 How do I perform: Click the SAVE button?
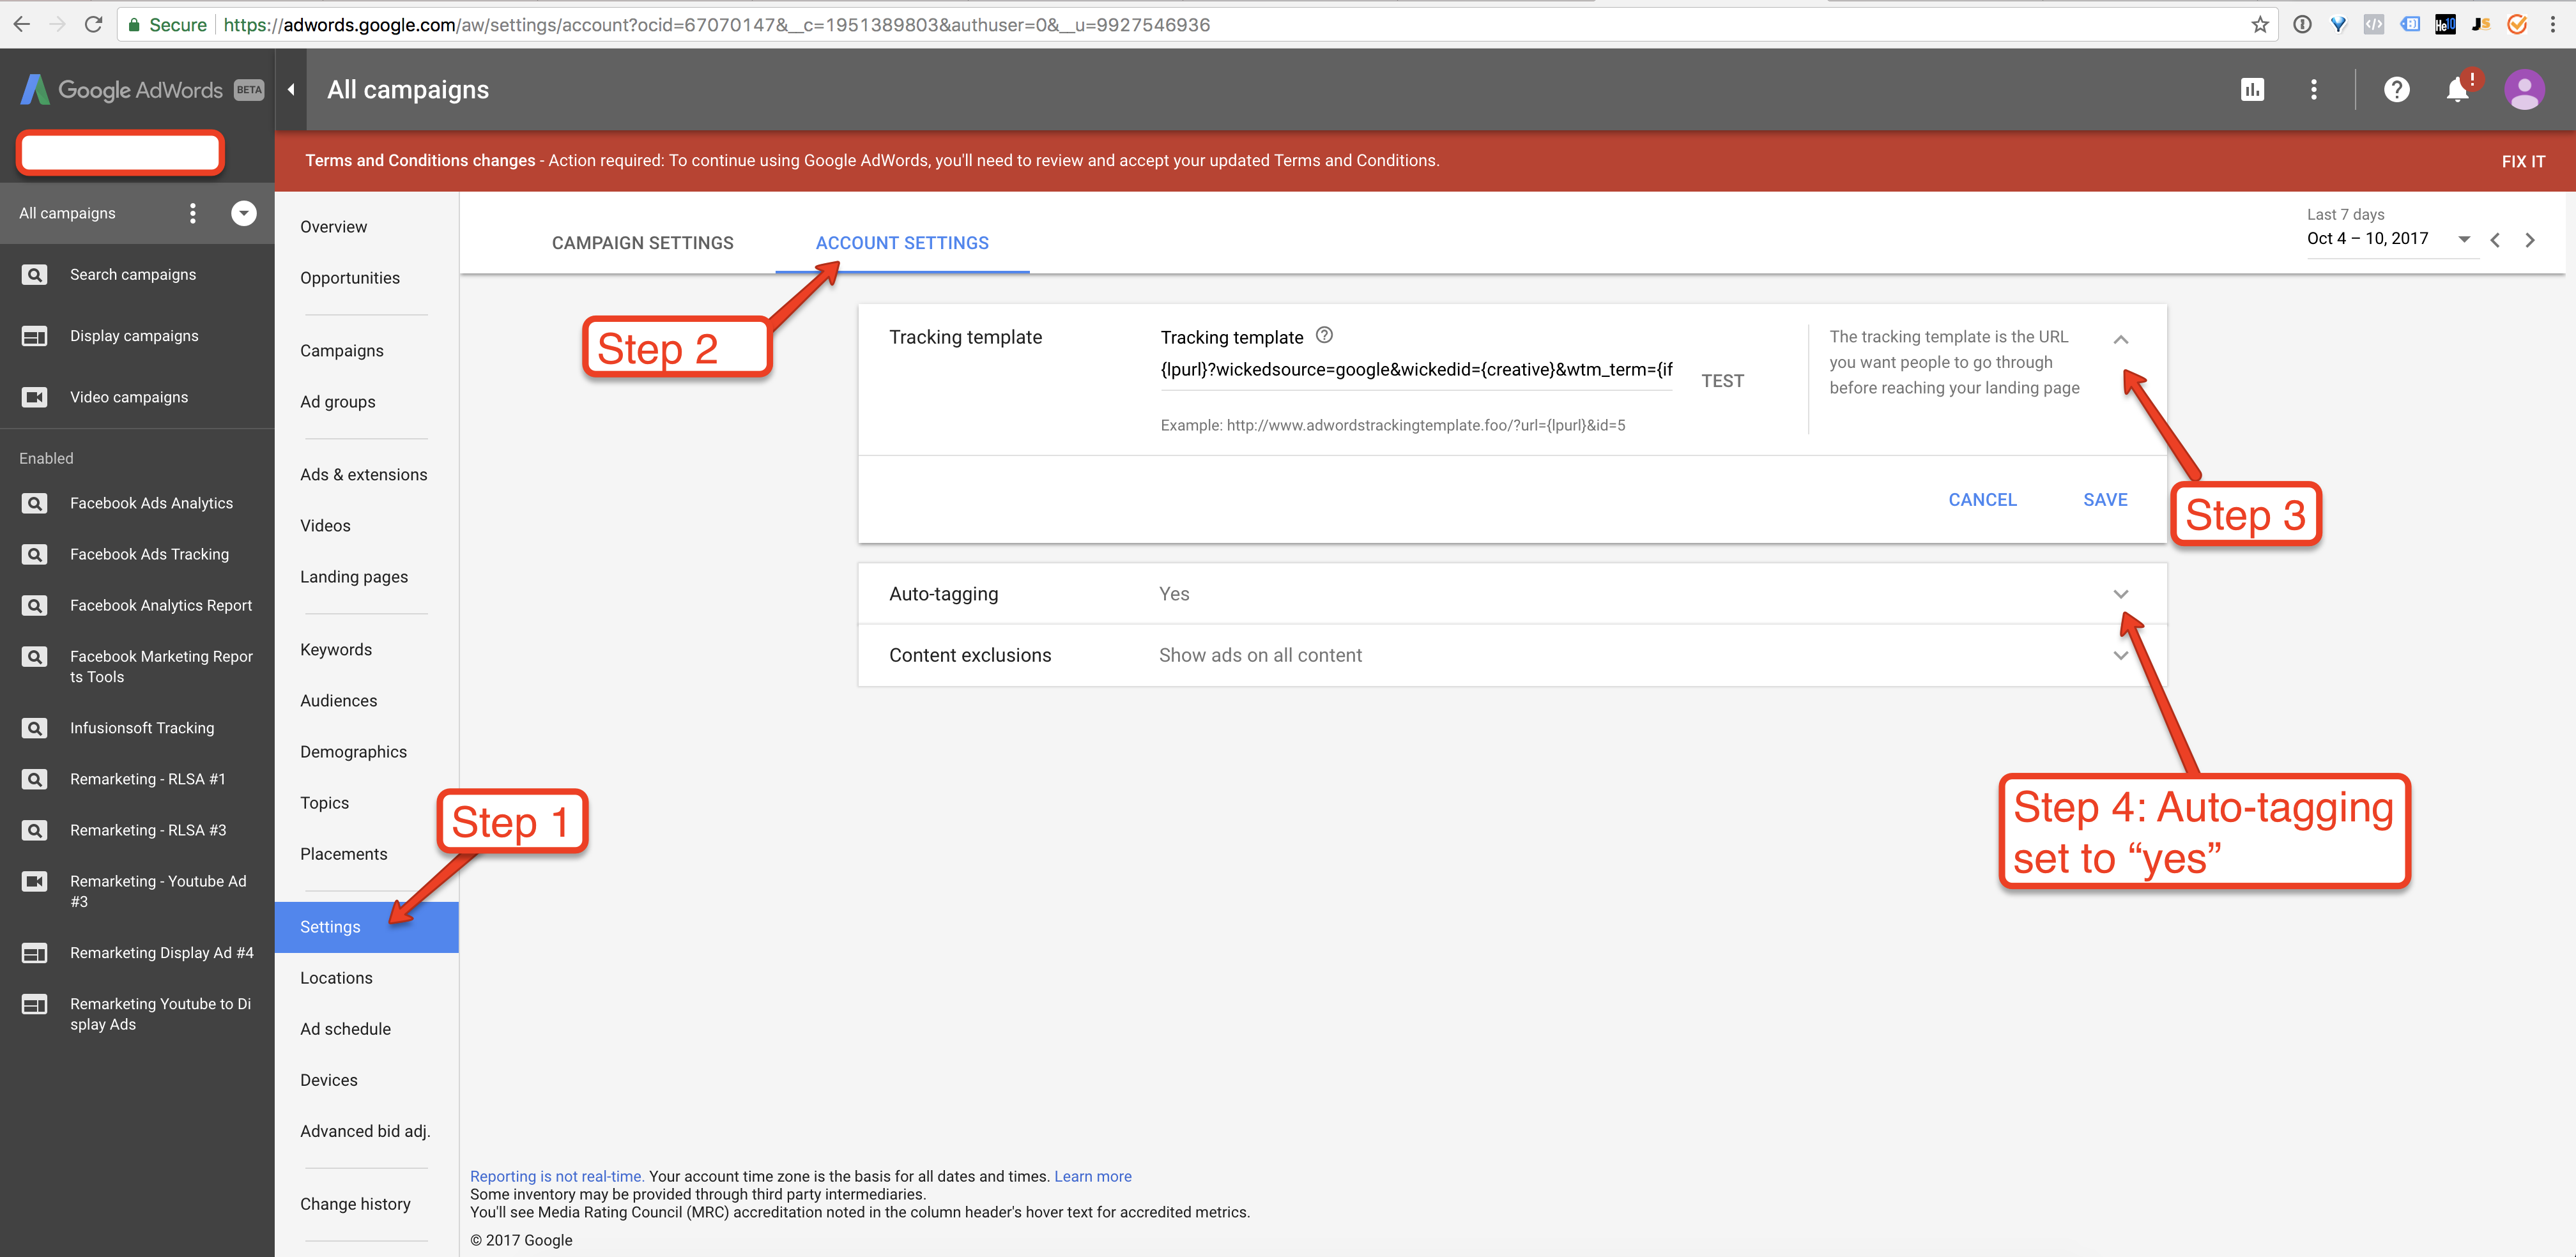pyautogui.click(x=2105, y=500)
